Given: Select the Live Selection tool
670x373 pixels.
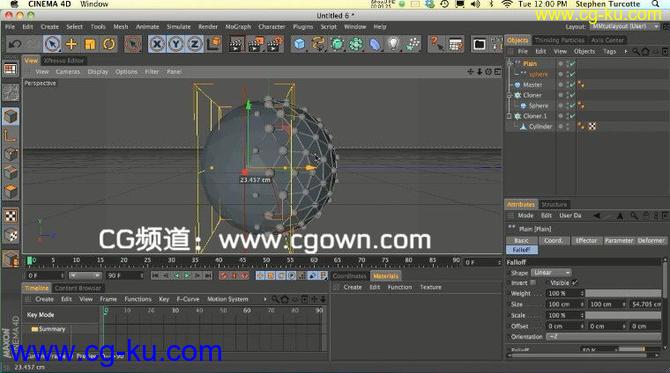Looking at the screenshot, I should (52, 44).
